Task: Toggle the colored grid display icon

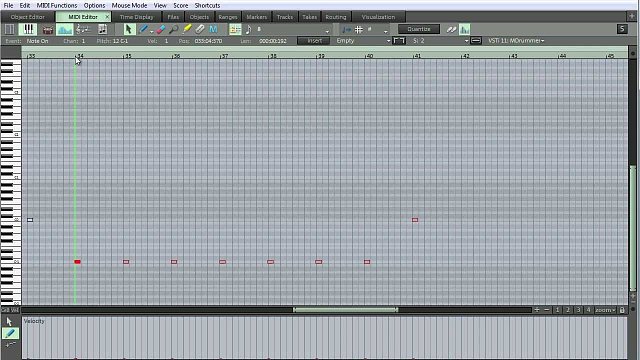Action: 235,29
